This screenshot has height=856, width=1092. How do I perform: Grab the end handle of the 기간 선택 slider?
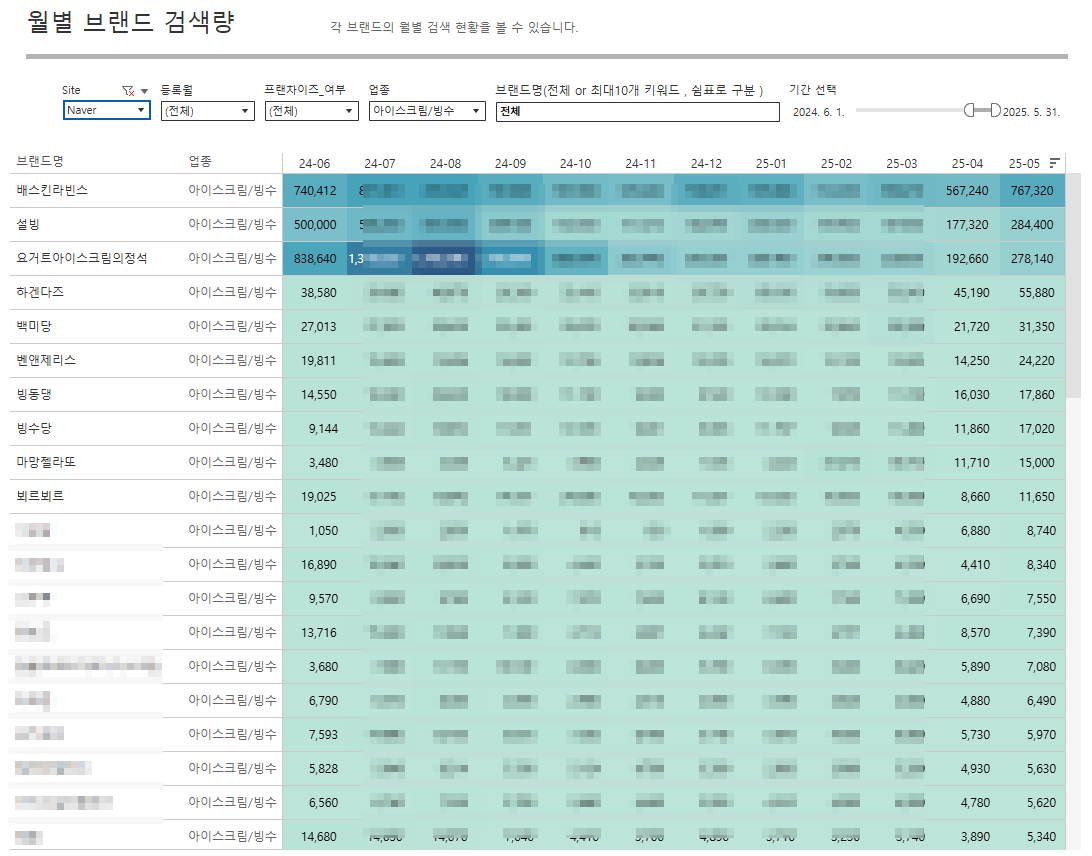pyautogui.click(x=995, y=110)
